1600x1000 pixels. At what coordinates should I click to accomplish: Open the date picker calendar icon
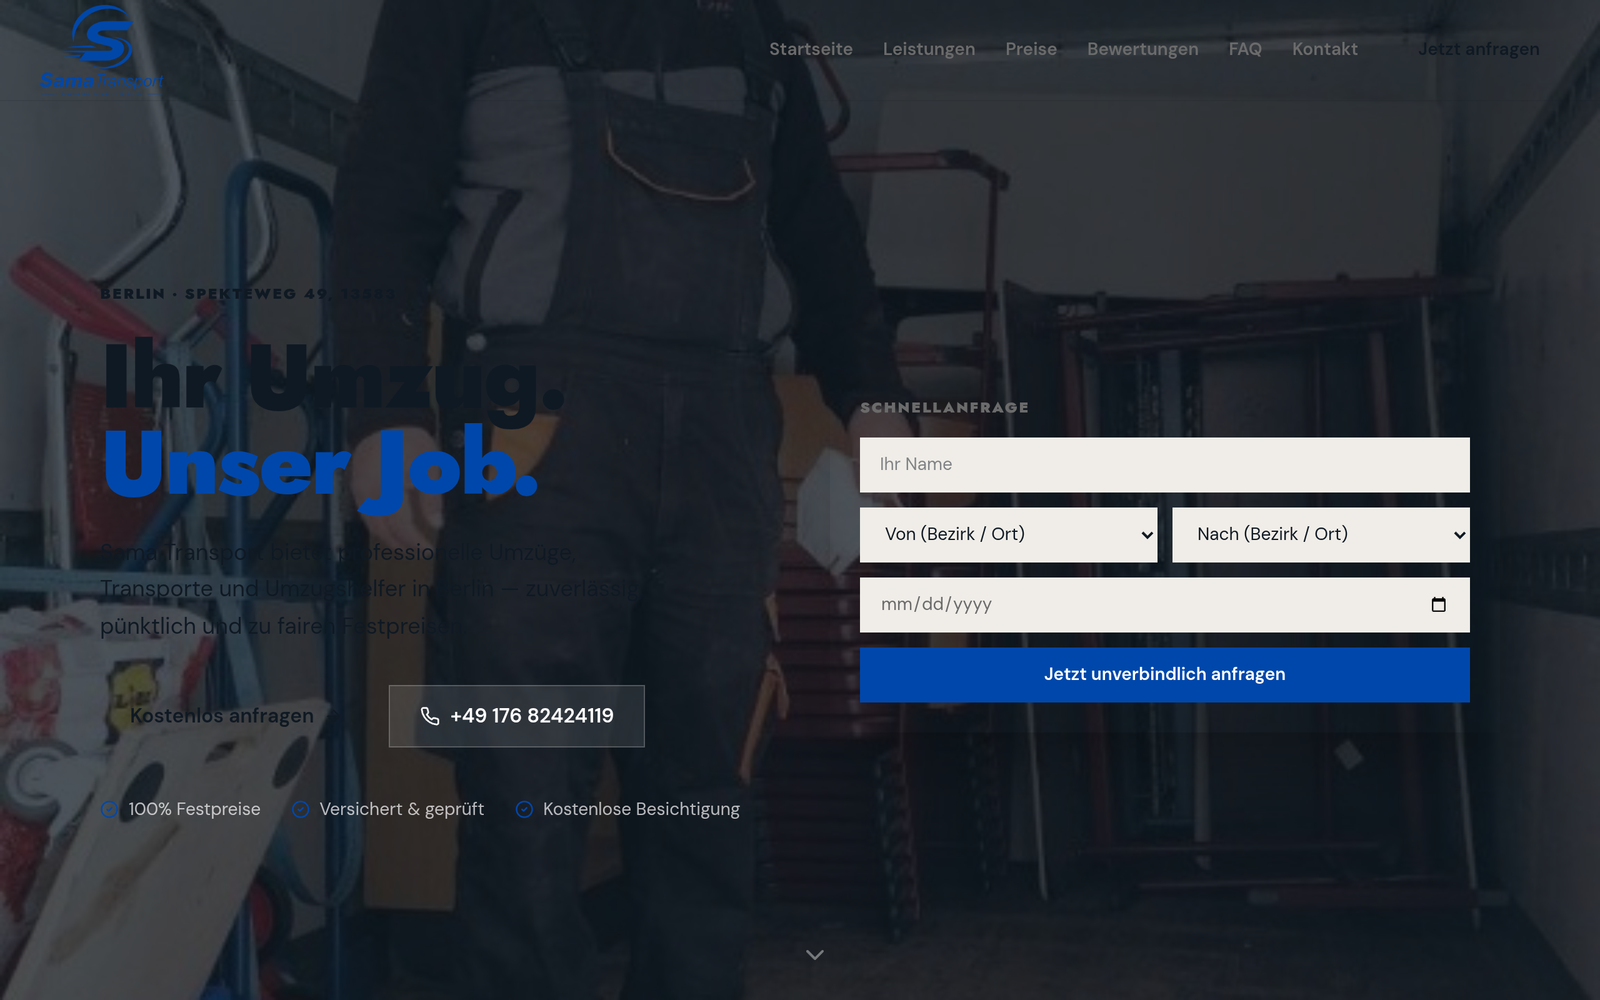click(1438, 604)
